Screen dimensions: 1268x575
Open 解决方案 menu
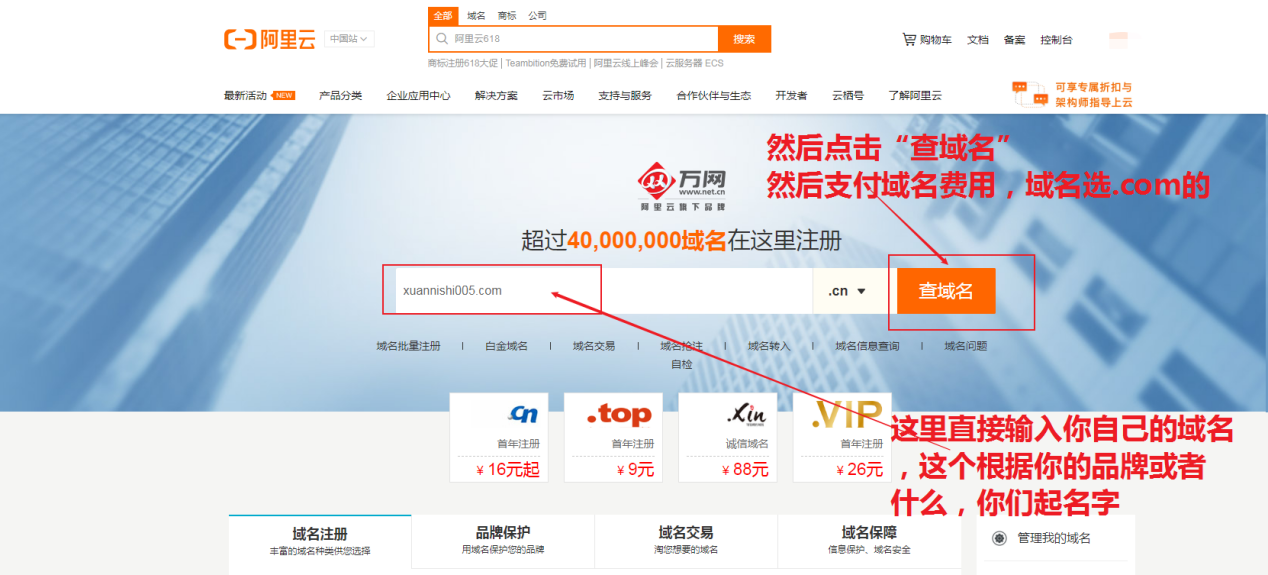(496, 96)
